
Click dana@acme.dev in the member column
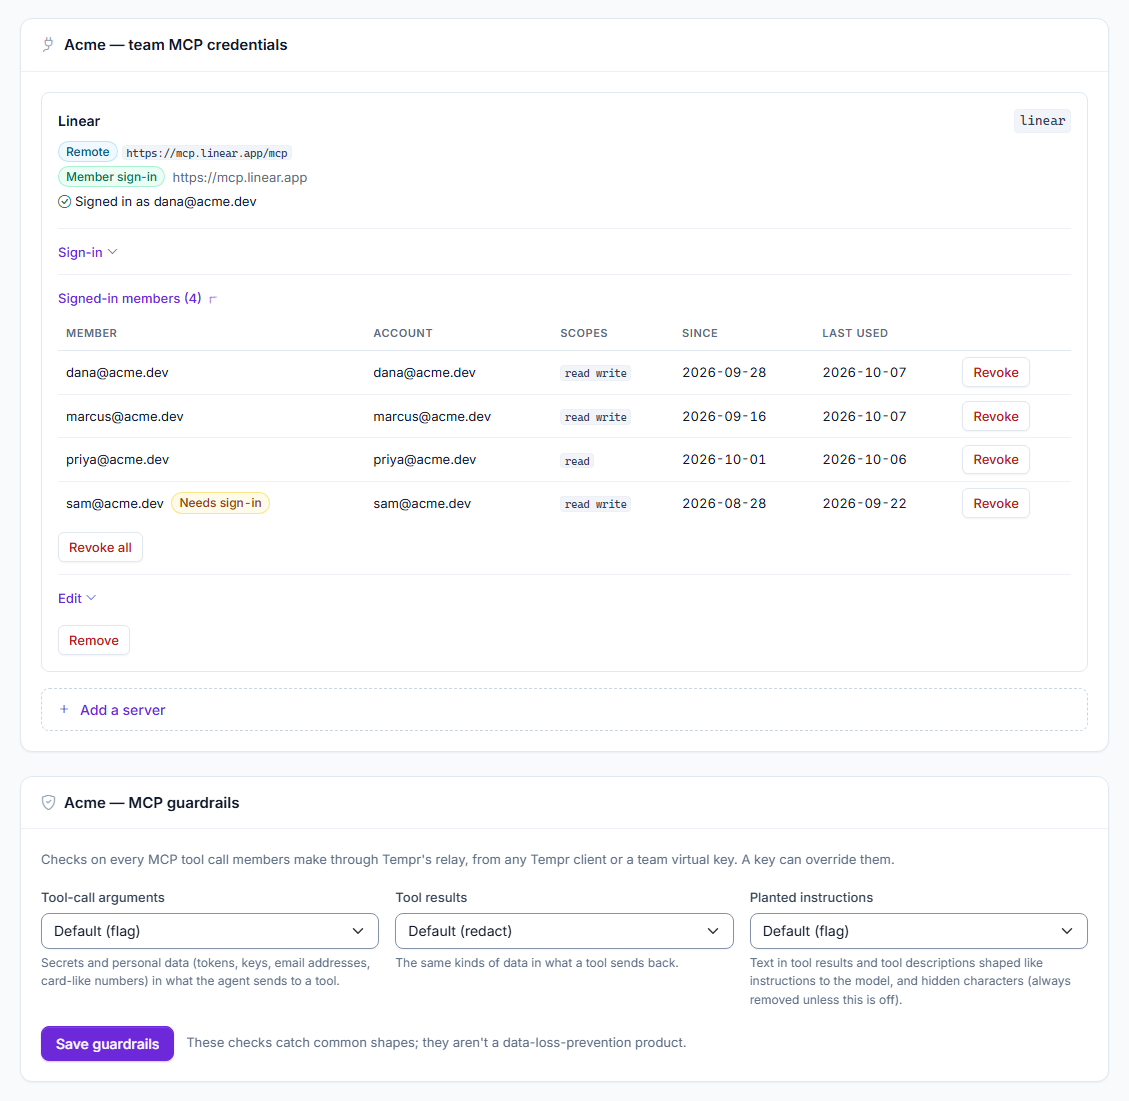point(117,372)
